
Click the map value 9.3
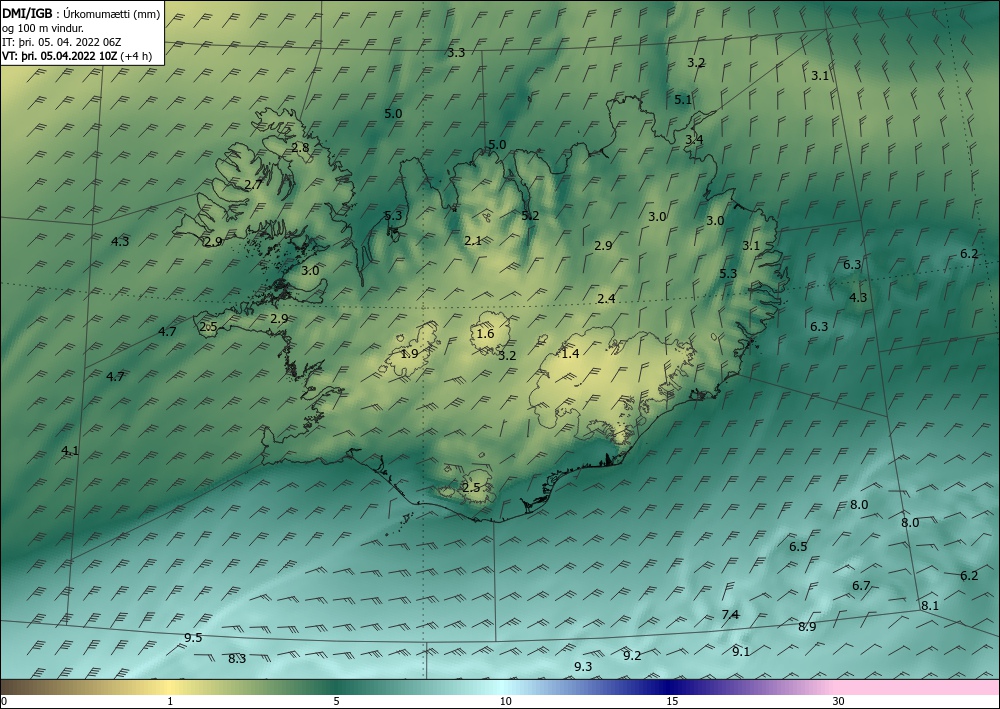tap(583, 666)
